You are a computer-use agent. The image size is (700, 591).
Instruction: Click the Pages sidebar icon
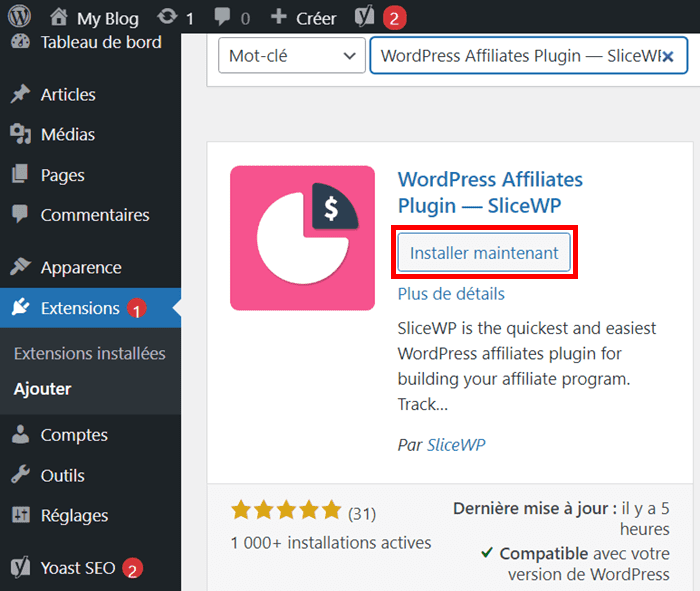20,174
